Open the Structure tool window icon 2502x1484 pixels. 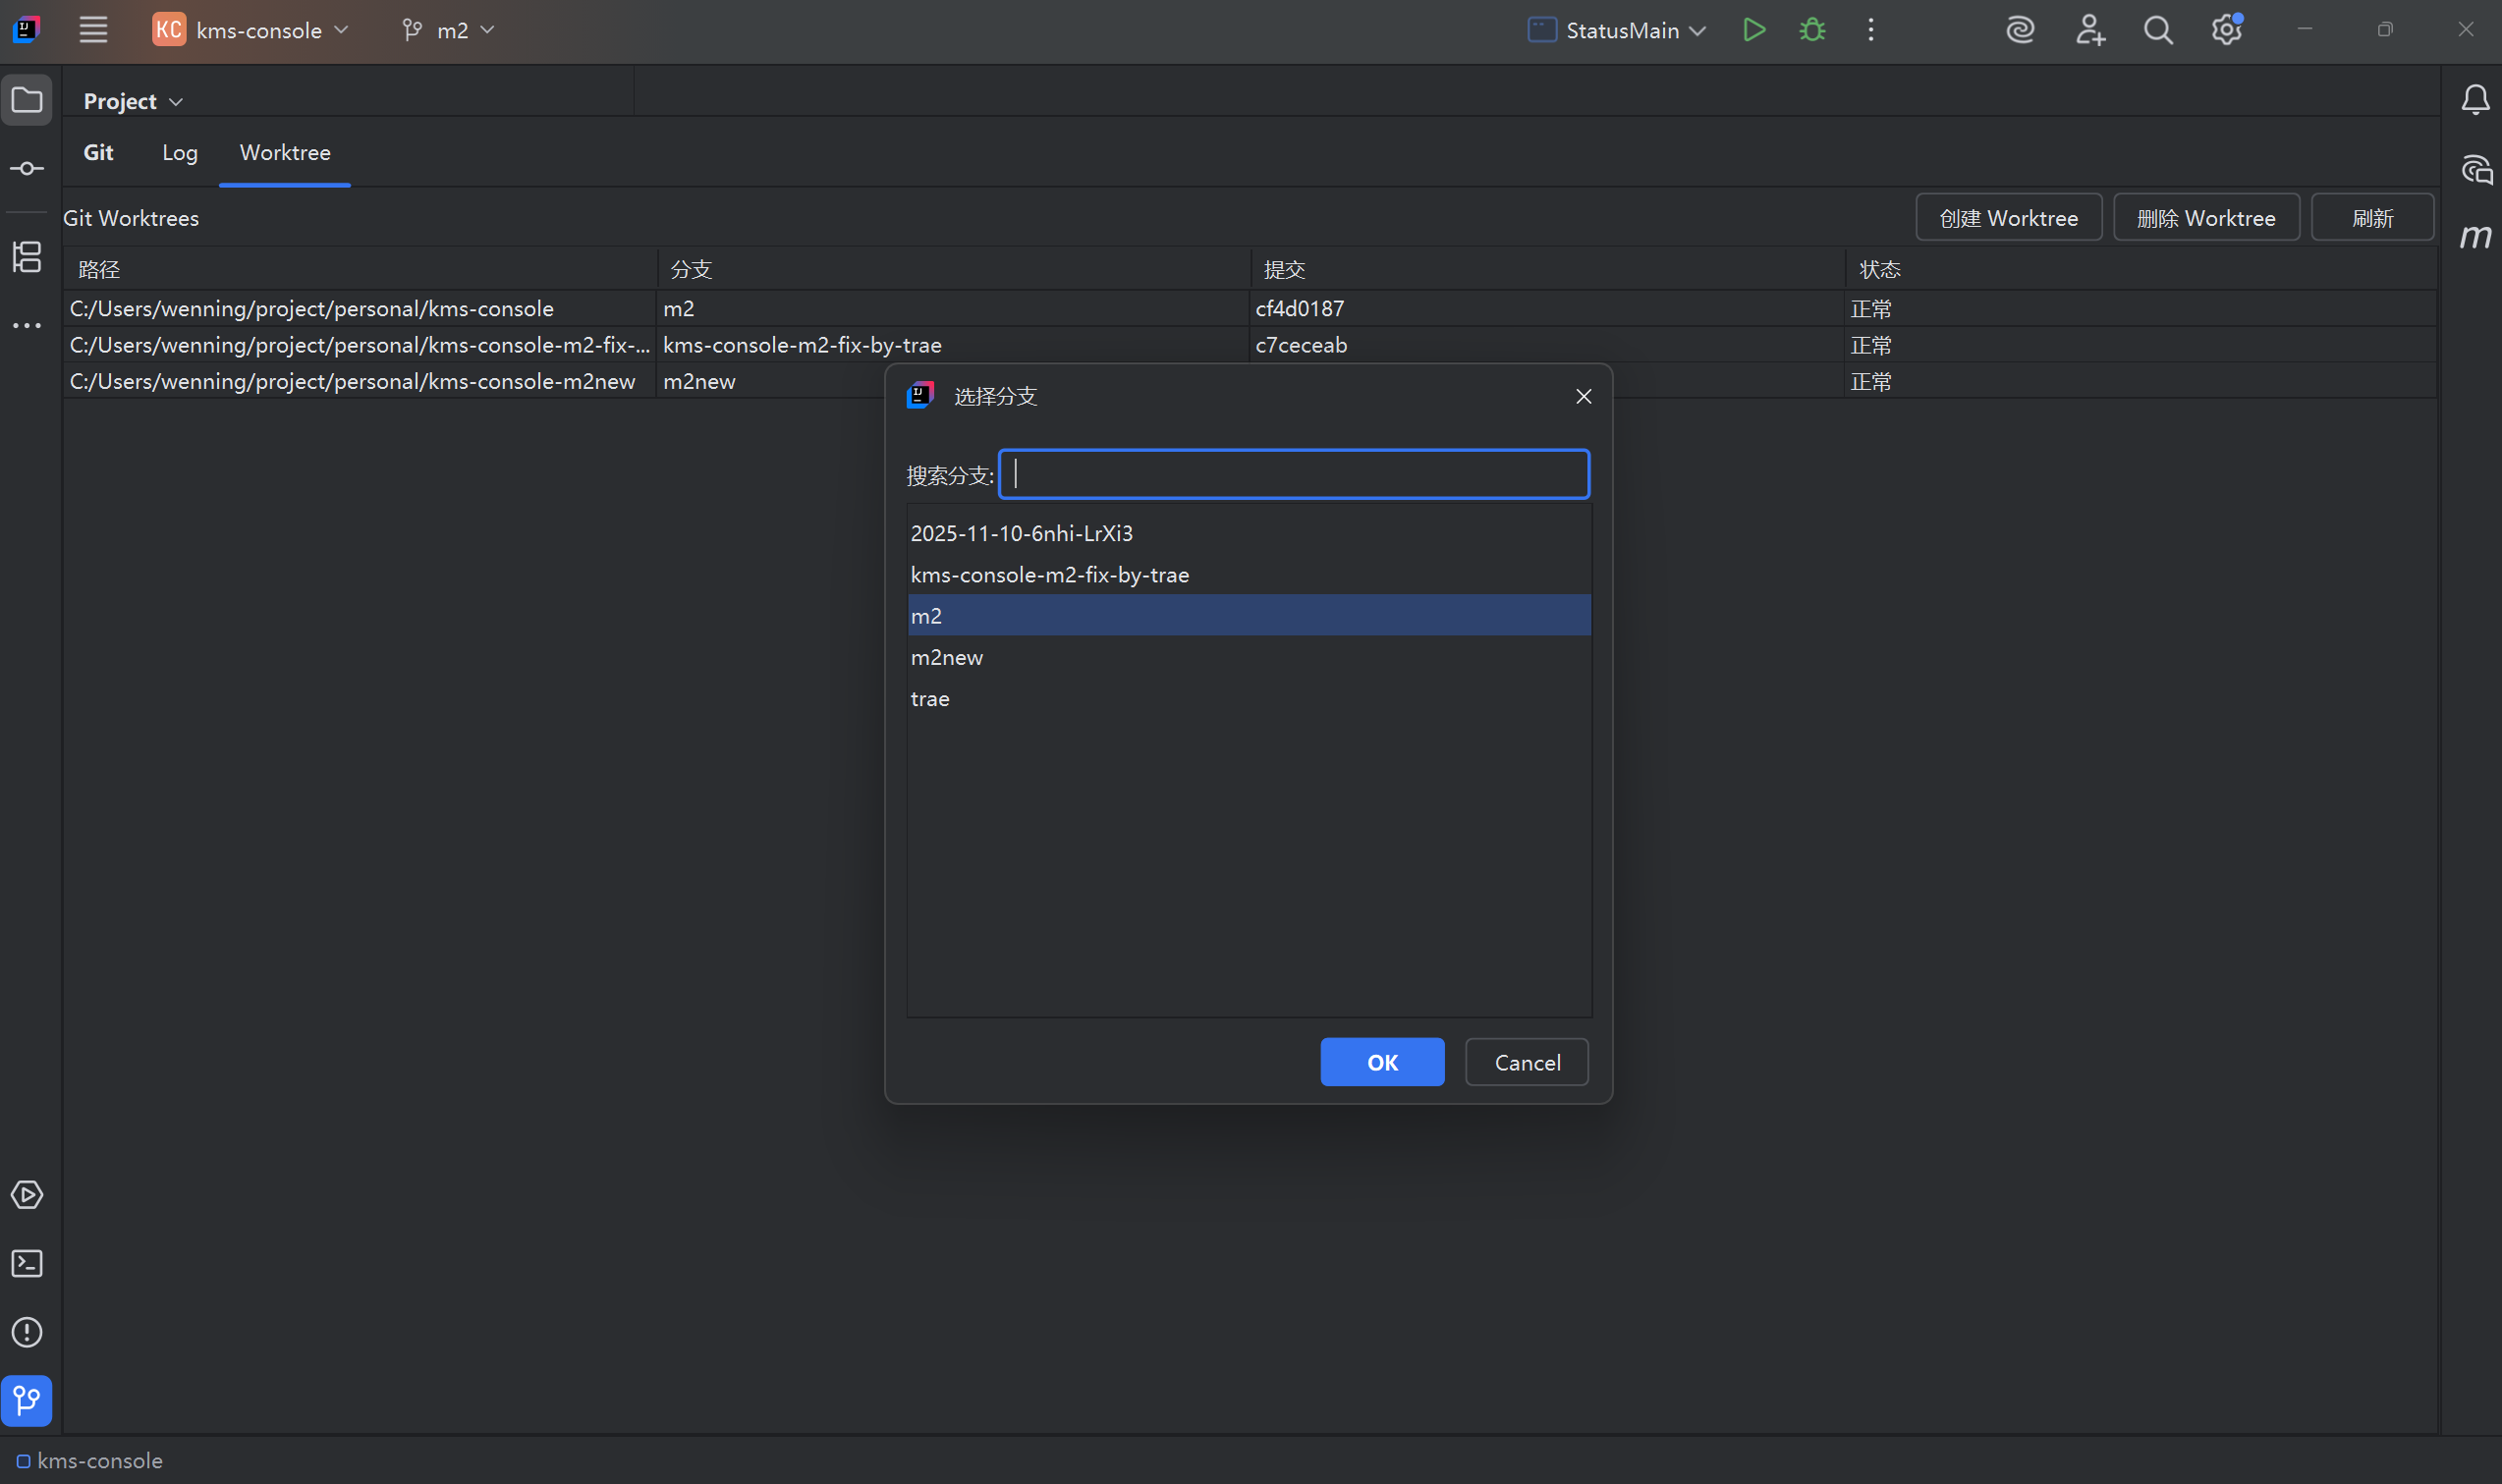coord(27,256)
